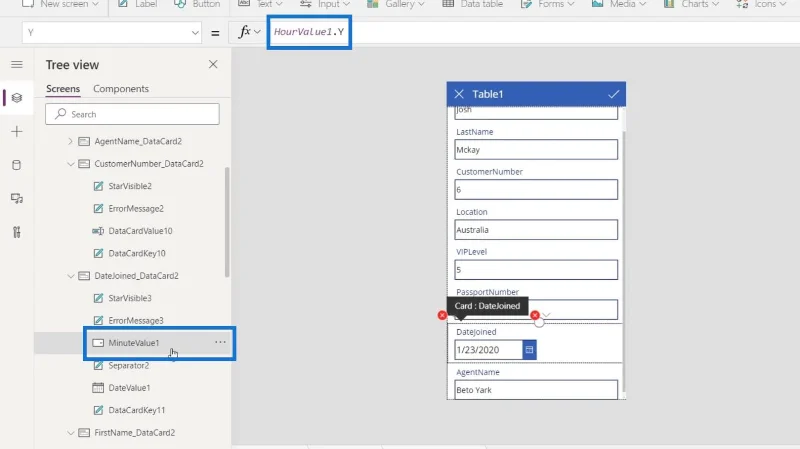Image resolution: width=800 pixels, height=449 pixels.
Task: Open the Charts menu in toolbar
Action: [x=691, y=4]
